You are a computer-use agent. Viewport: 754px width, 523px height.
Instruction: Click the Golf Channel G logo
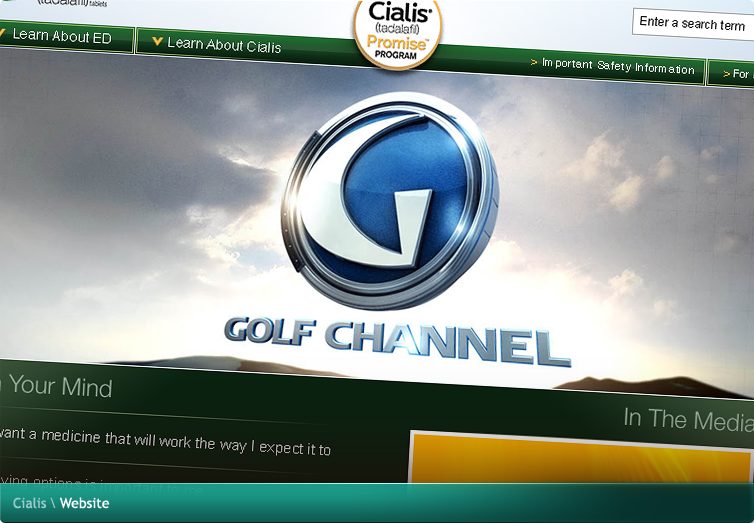pos(390,200)
